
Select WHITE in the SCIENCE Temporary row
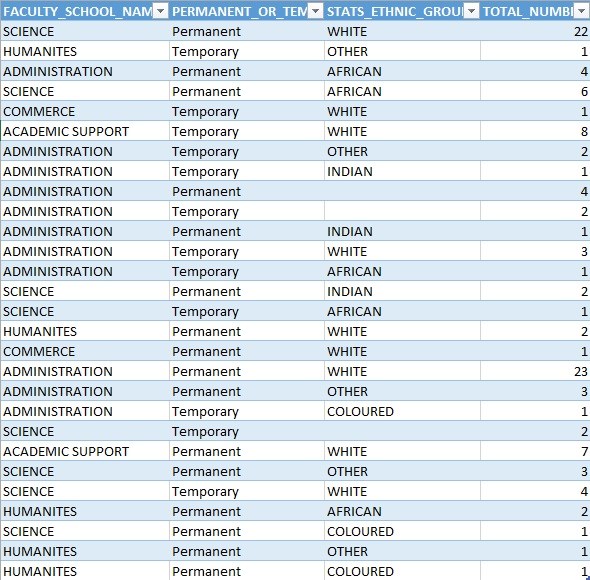pyautogui.click(x=347, y=492)
